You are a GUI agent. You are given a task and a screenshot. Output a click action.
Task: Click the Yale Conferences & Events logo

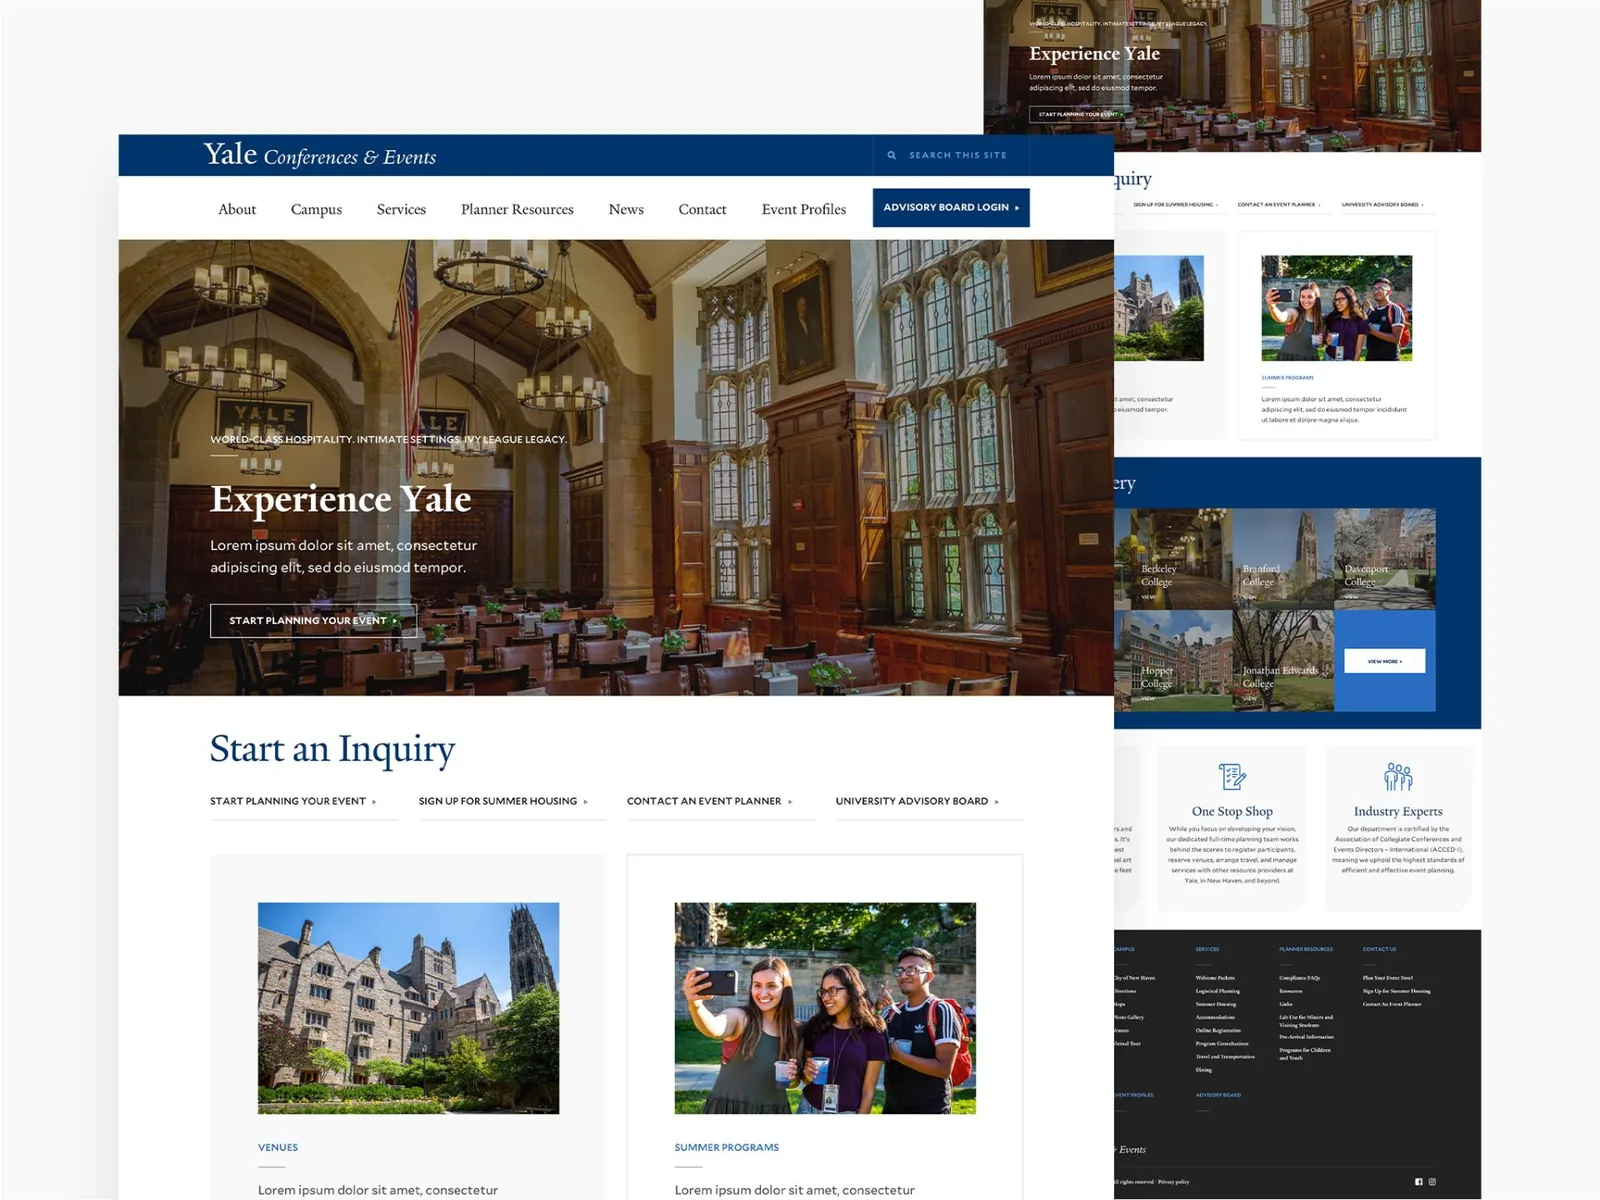tap(320, 155)
